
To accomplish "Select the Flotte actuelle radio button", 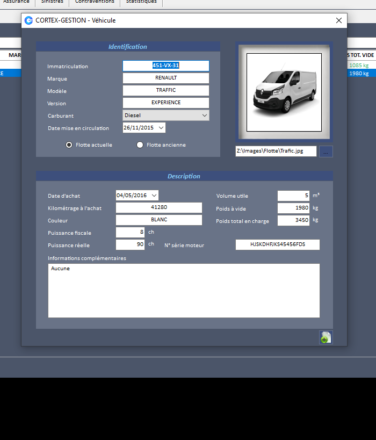I will (69, 145).
